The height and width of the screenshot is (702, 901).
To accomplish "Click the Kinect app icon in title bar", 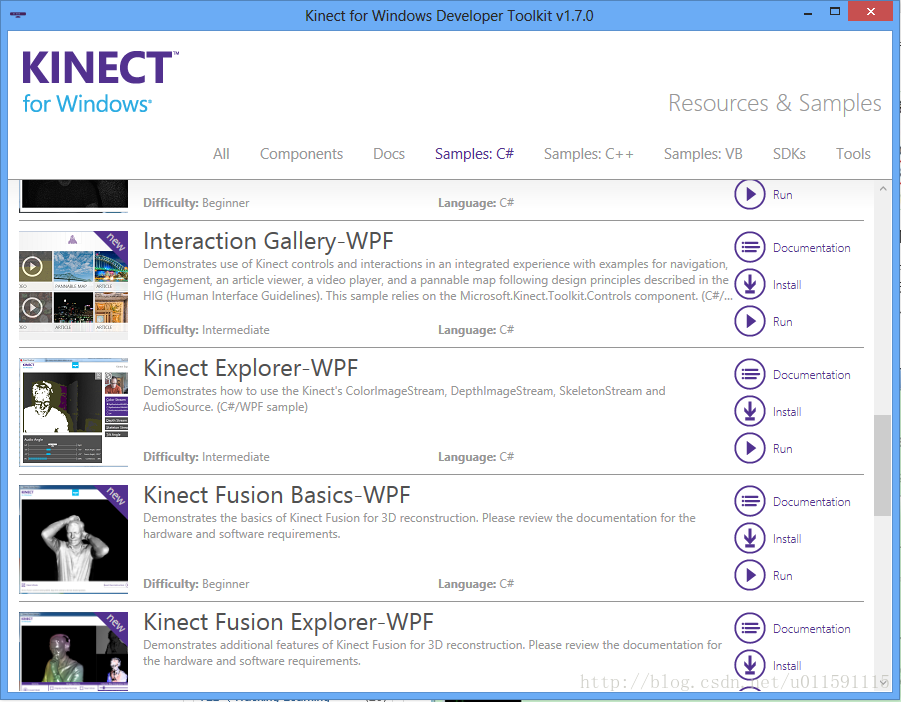I will point(18,14).
